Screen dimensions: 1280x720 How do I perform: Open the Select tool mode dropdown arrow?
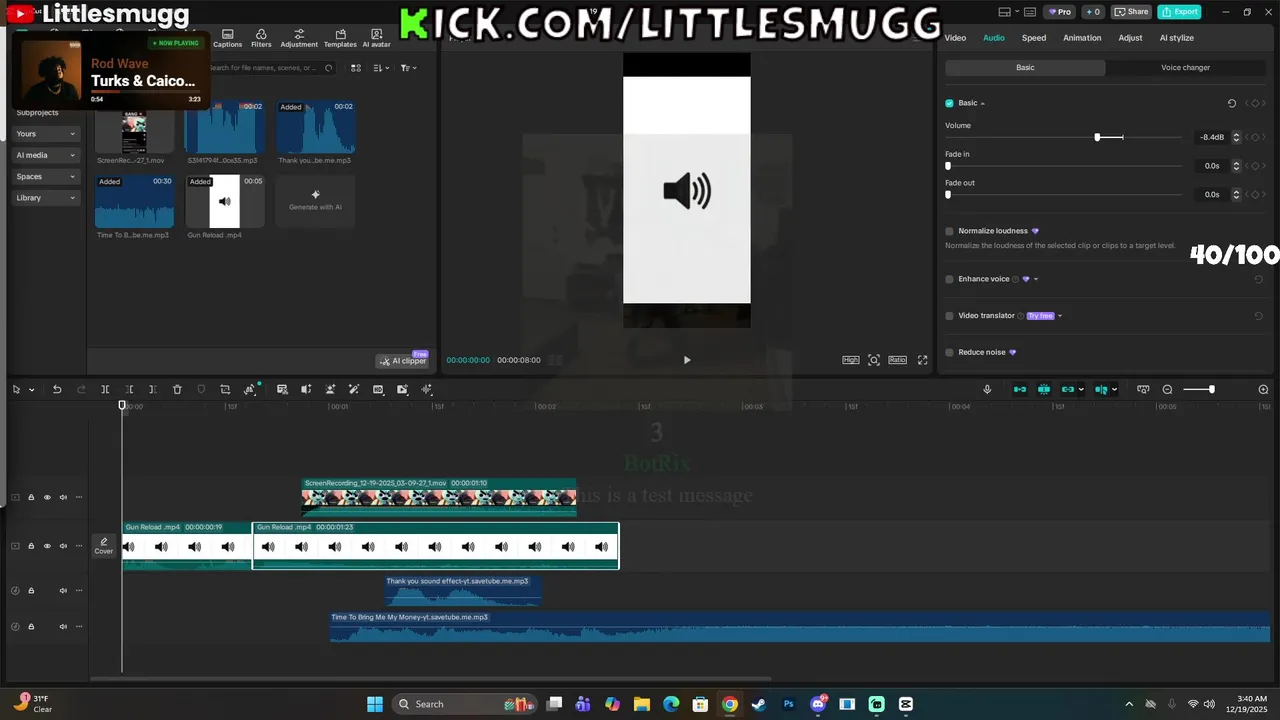(x=32, y=390)
